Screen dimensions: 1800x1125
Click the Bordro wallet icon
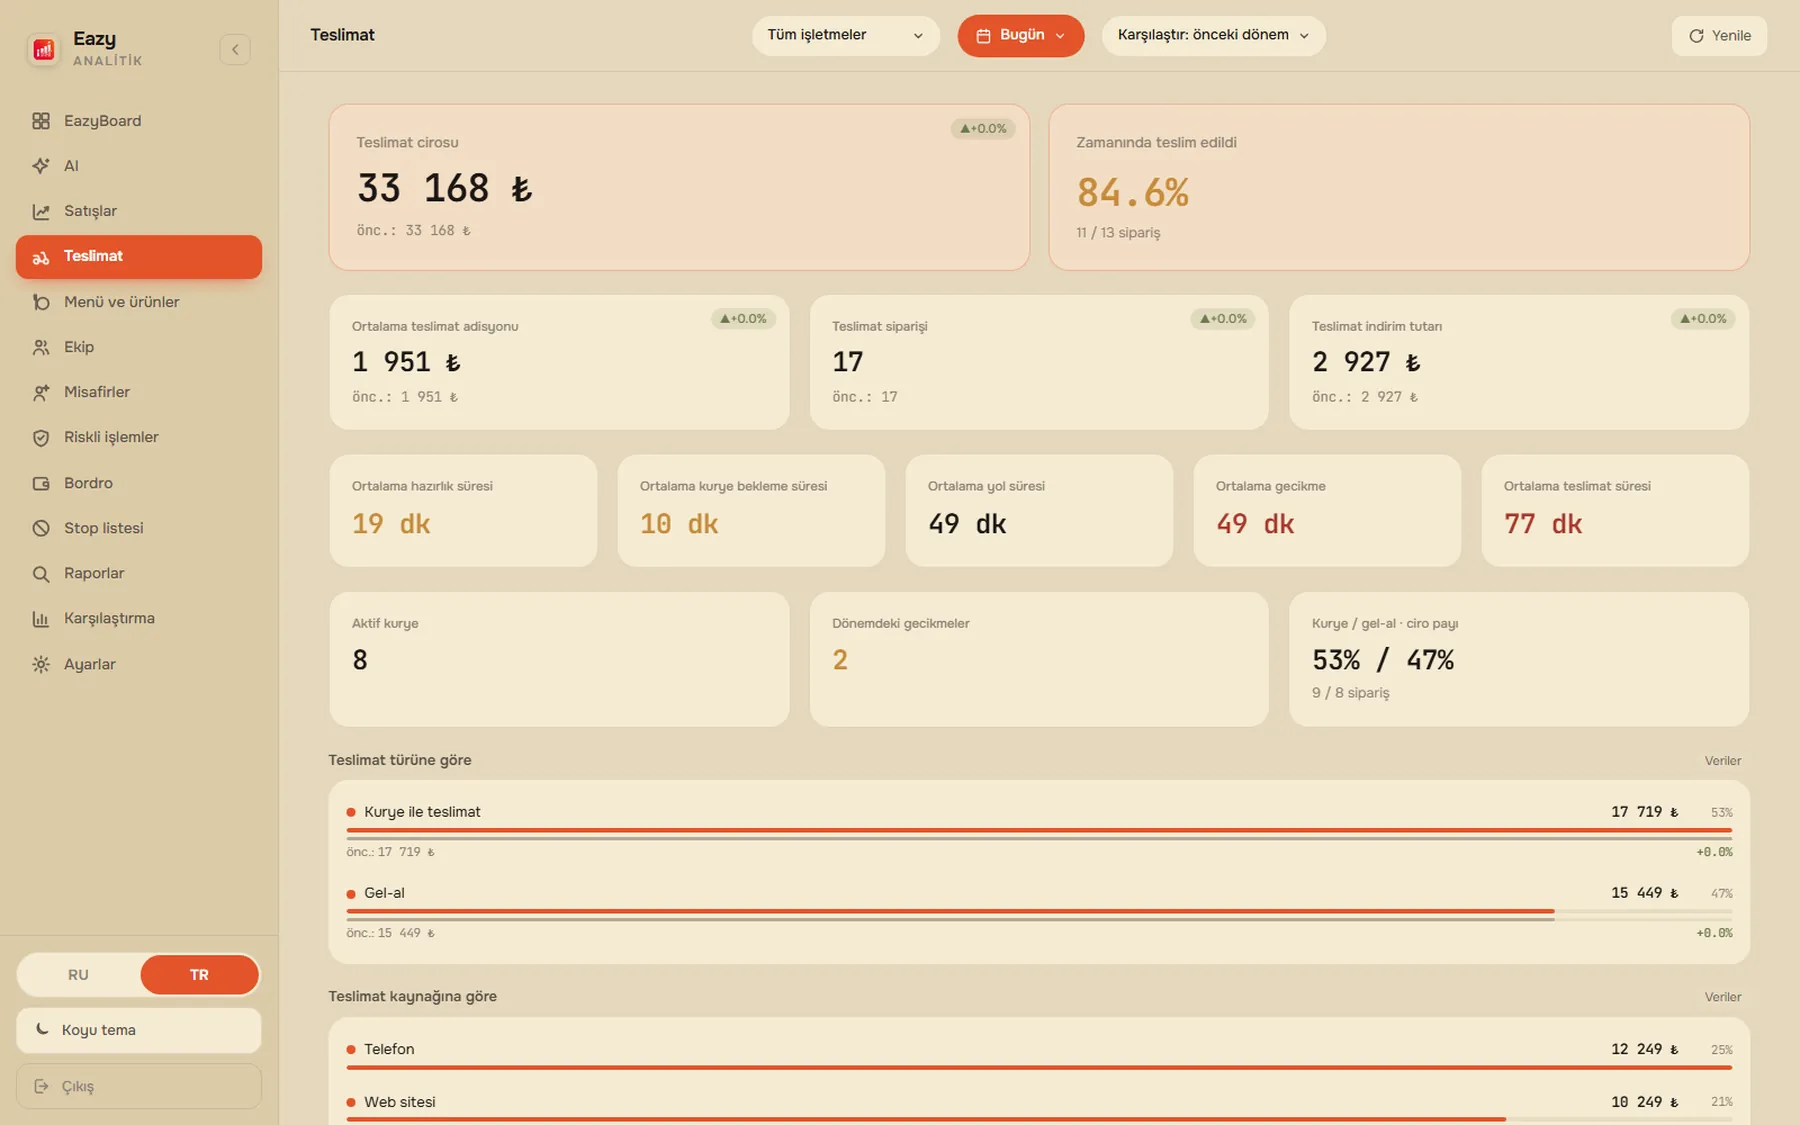[41, 483]
